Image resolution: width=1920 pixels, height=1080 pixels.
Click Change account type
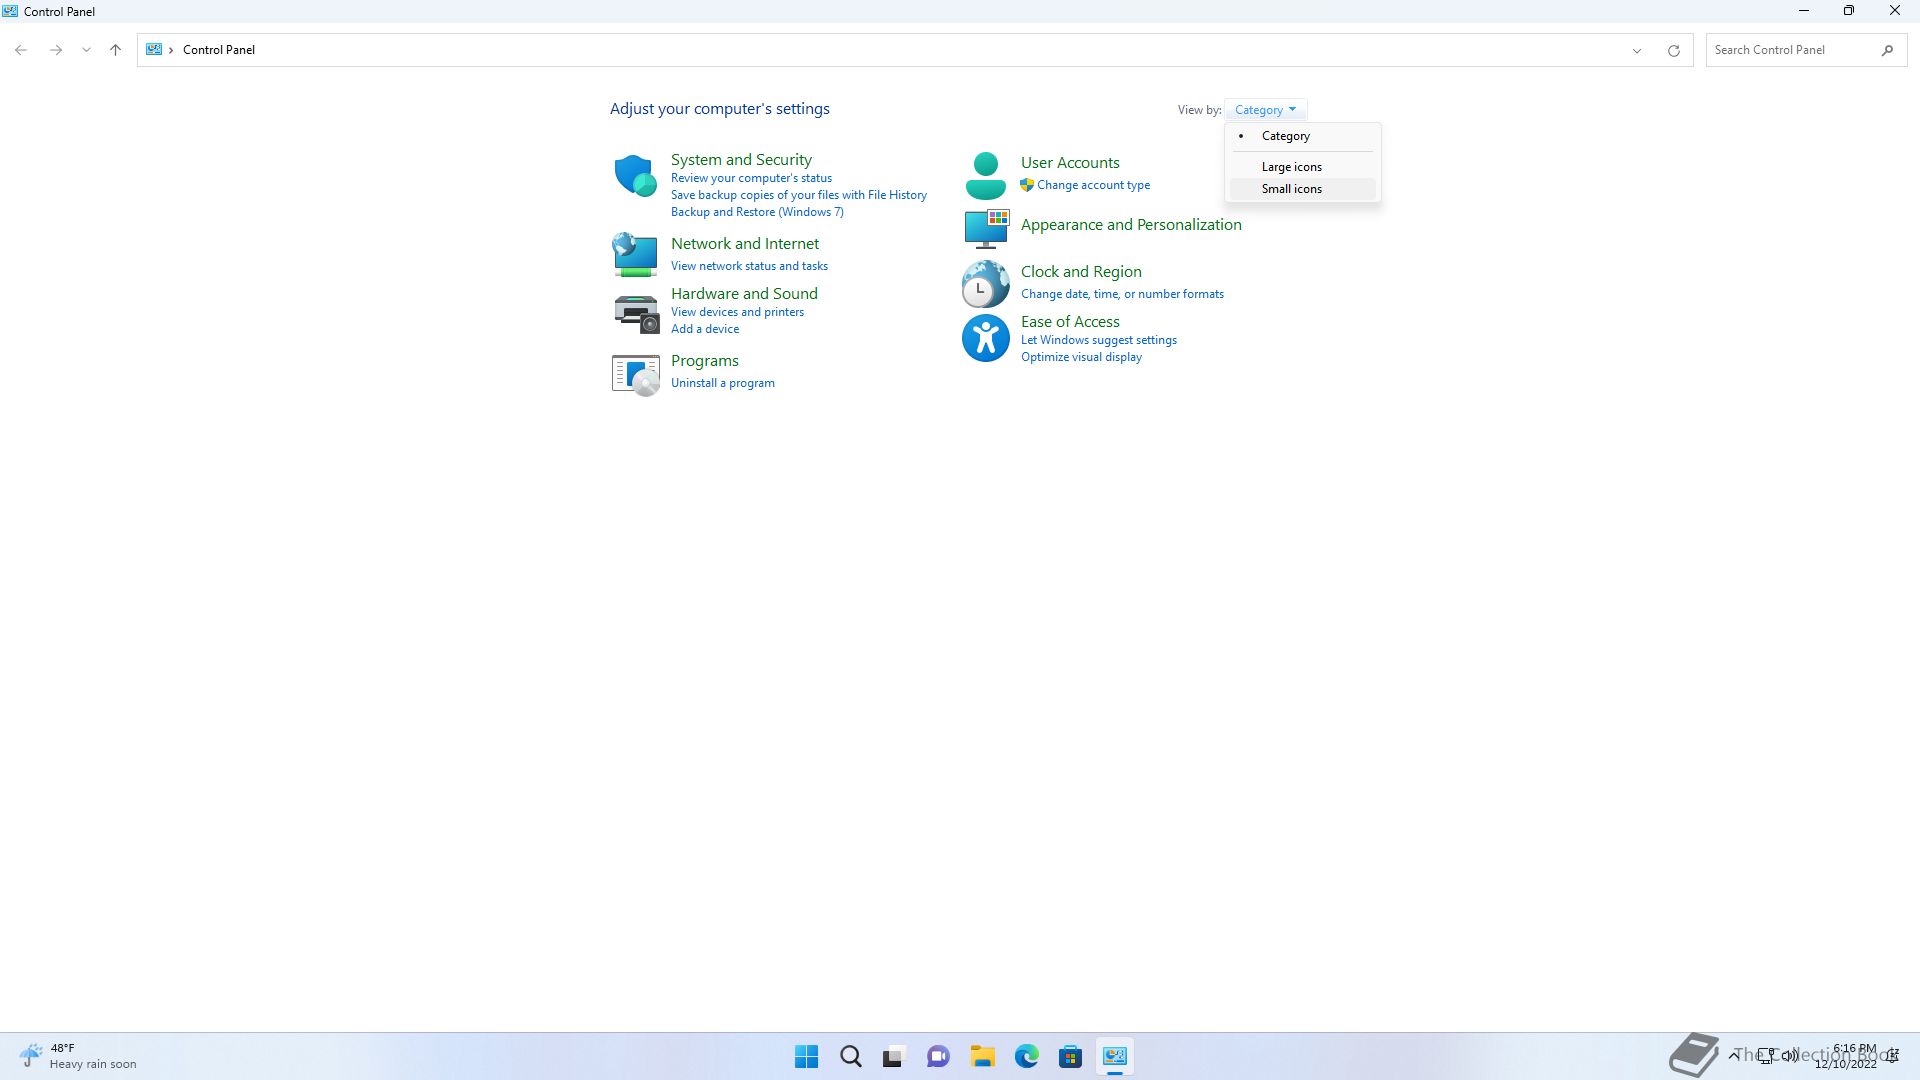click(x=1092, y=184)
